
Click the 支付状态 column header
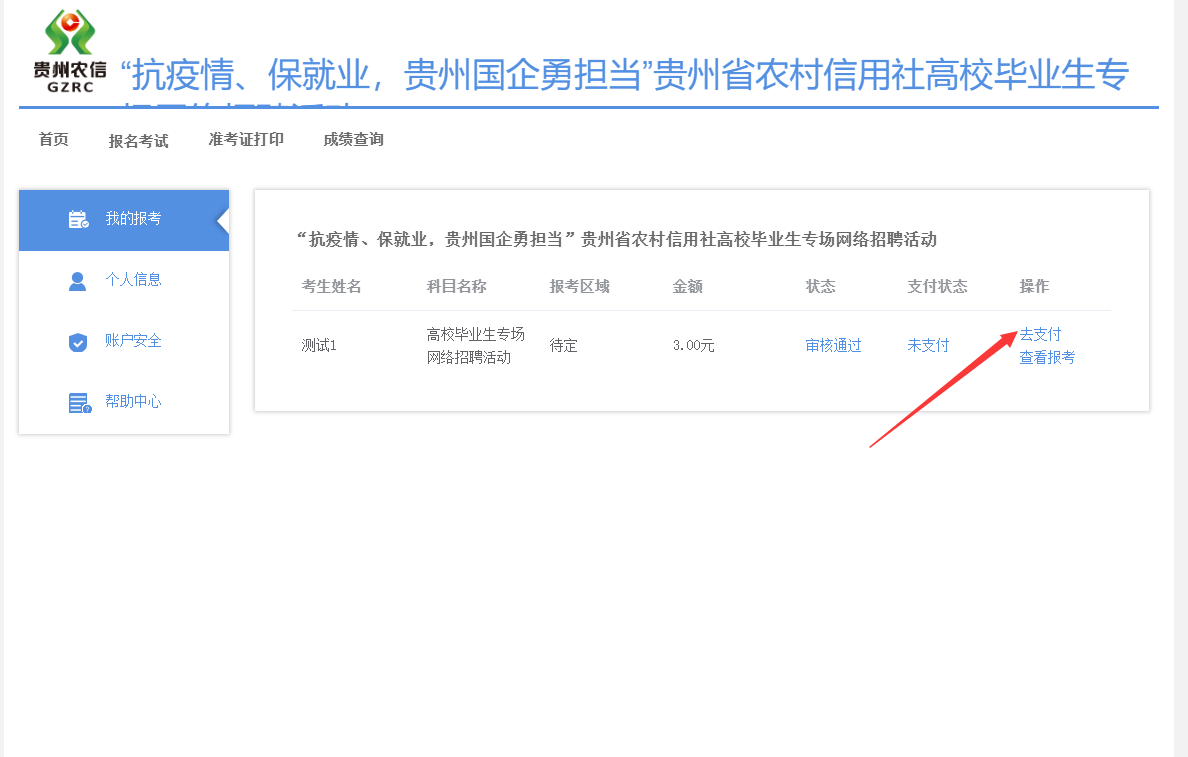[x=937, y=287]
